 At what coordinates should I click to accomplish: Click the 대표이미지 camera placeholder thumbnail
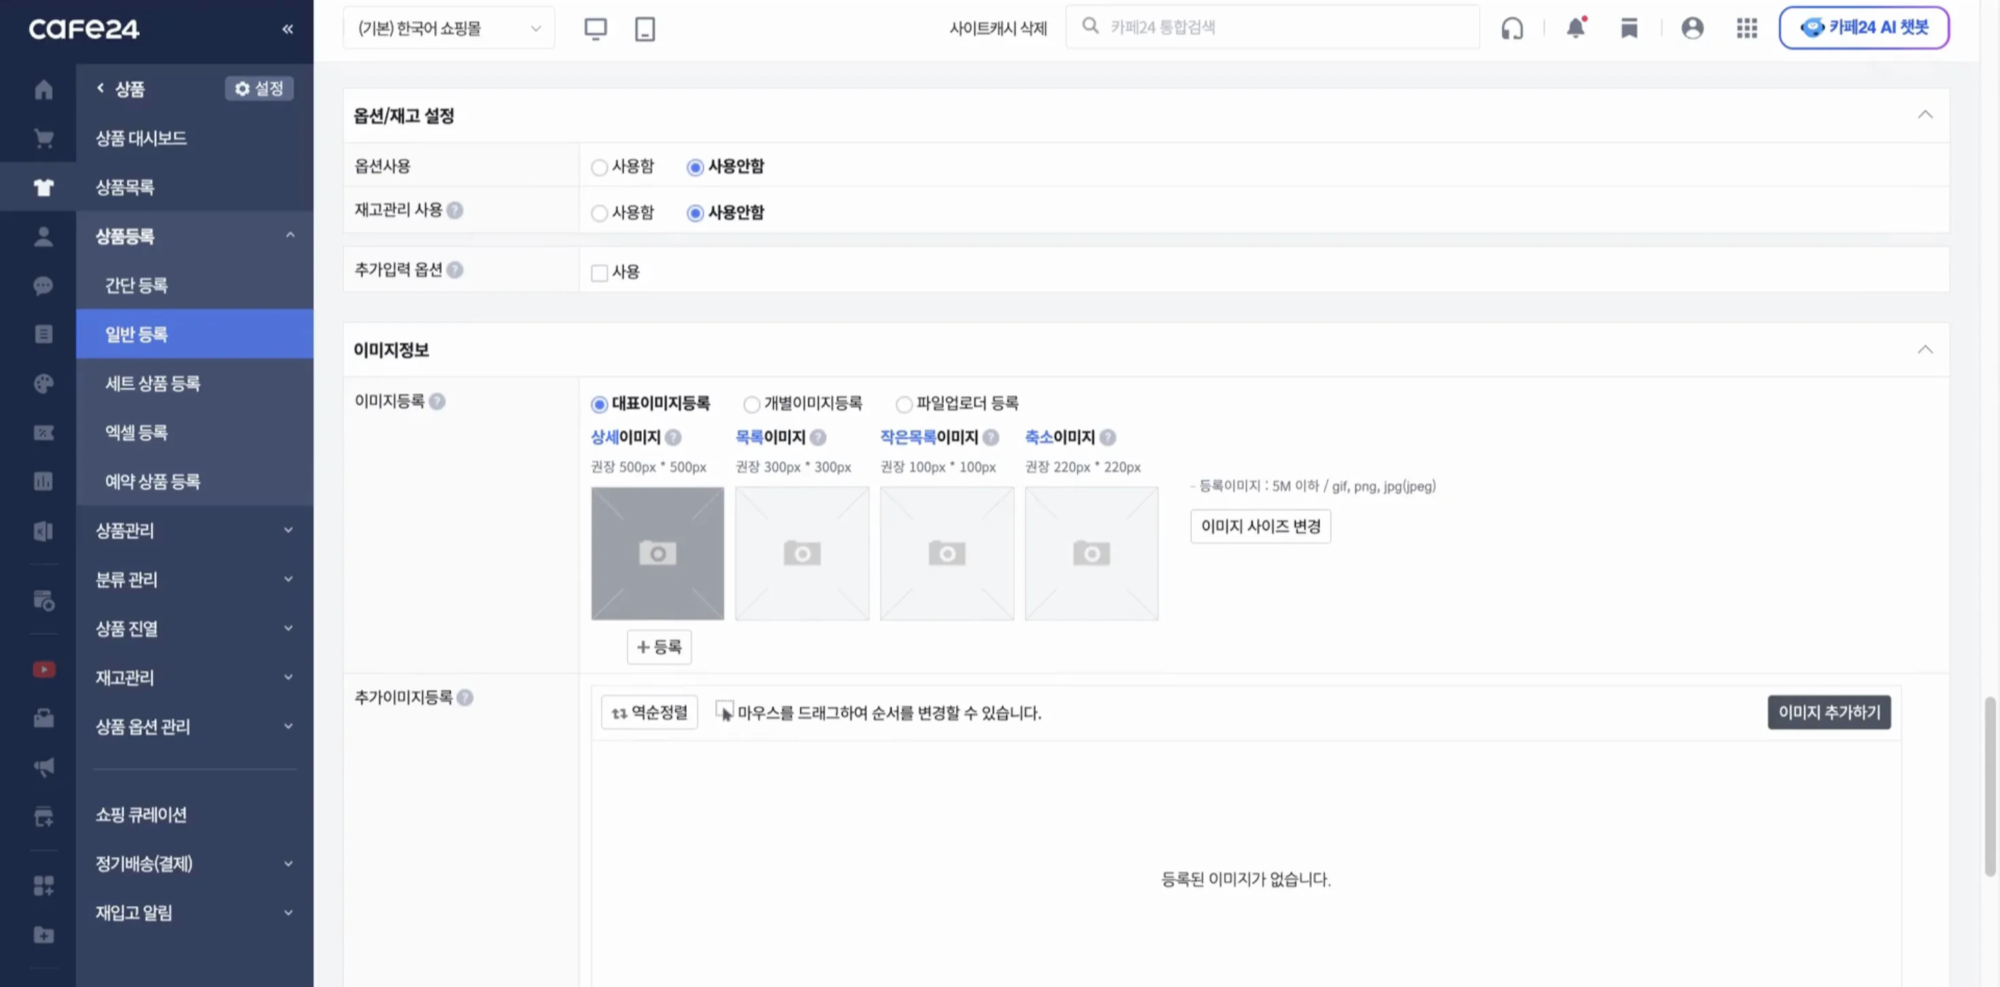point(657,553)
